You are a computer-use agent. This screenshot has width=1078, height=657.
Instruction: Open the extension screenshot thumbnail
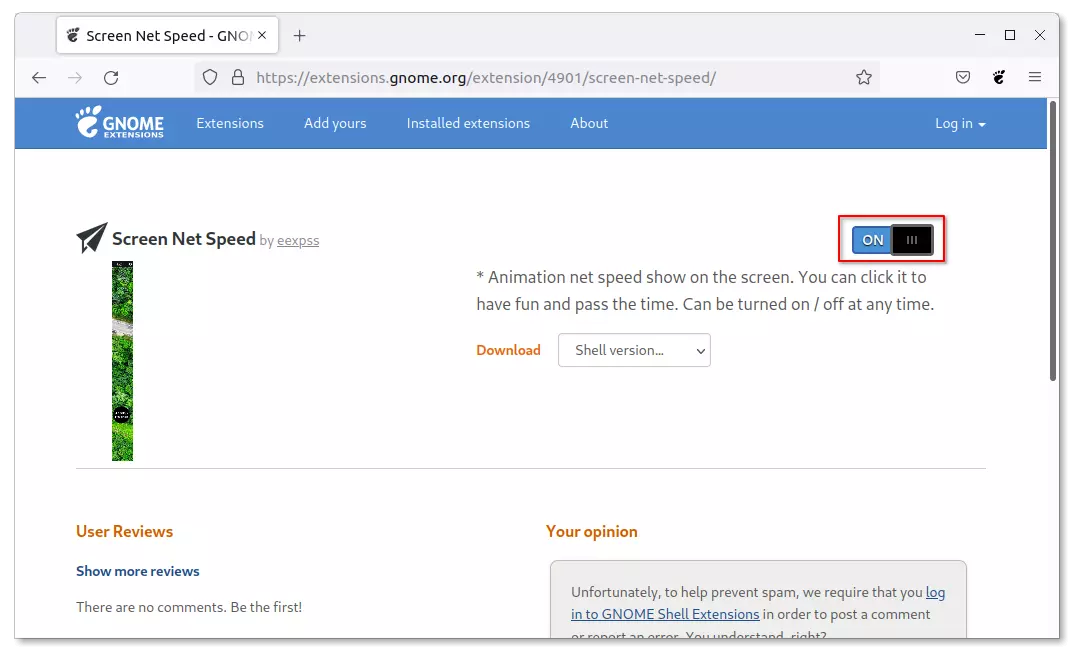coord(122,361)
